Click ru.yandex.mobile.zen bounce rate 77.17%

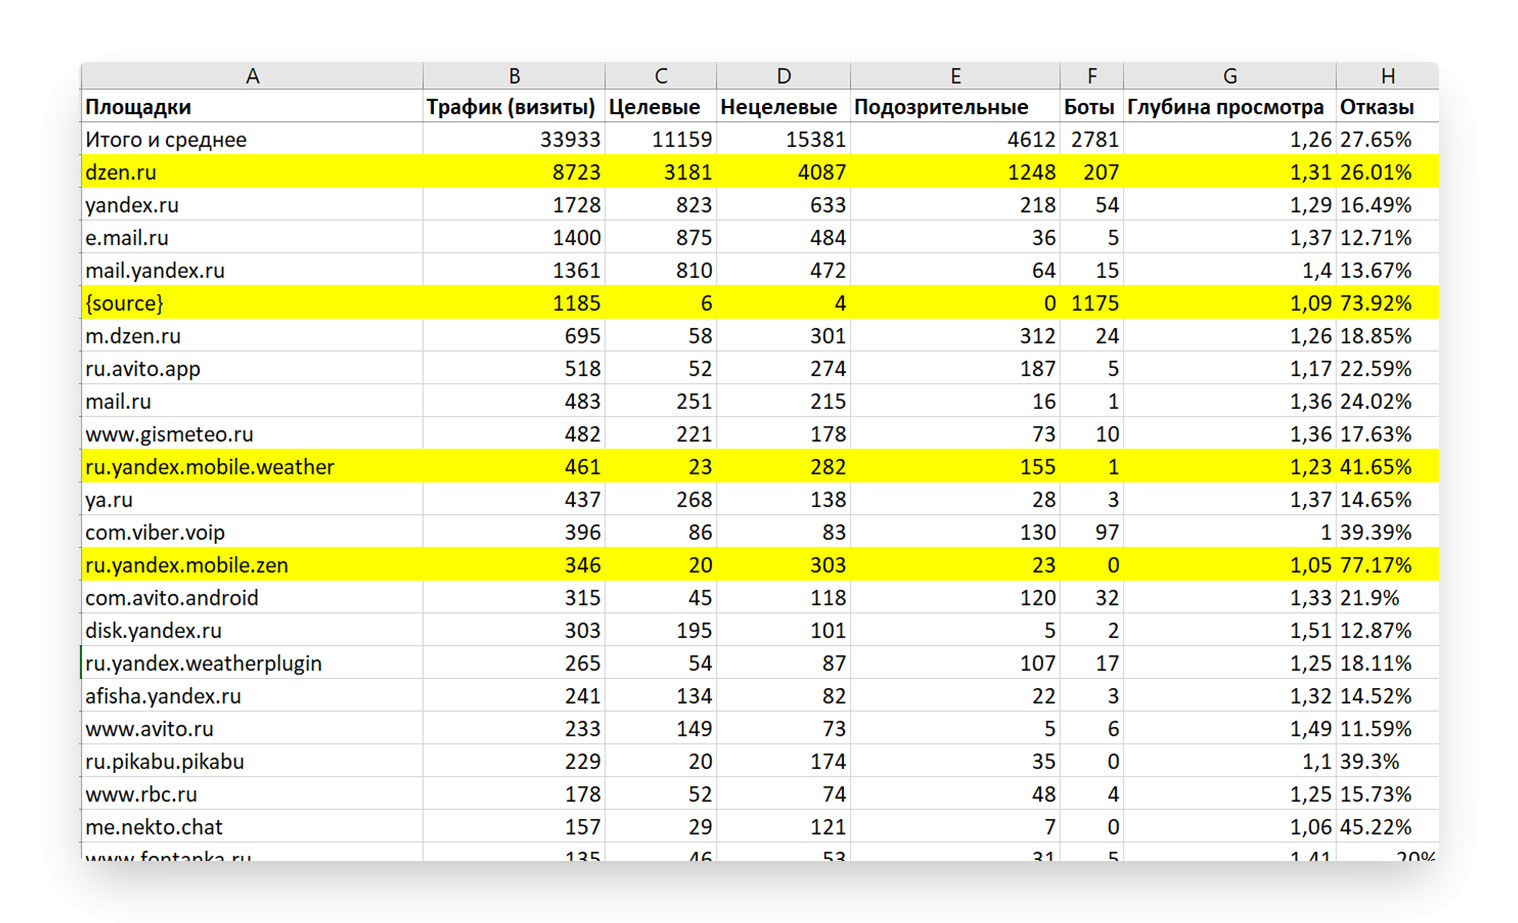click(x=1388, y=565)
